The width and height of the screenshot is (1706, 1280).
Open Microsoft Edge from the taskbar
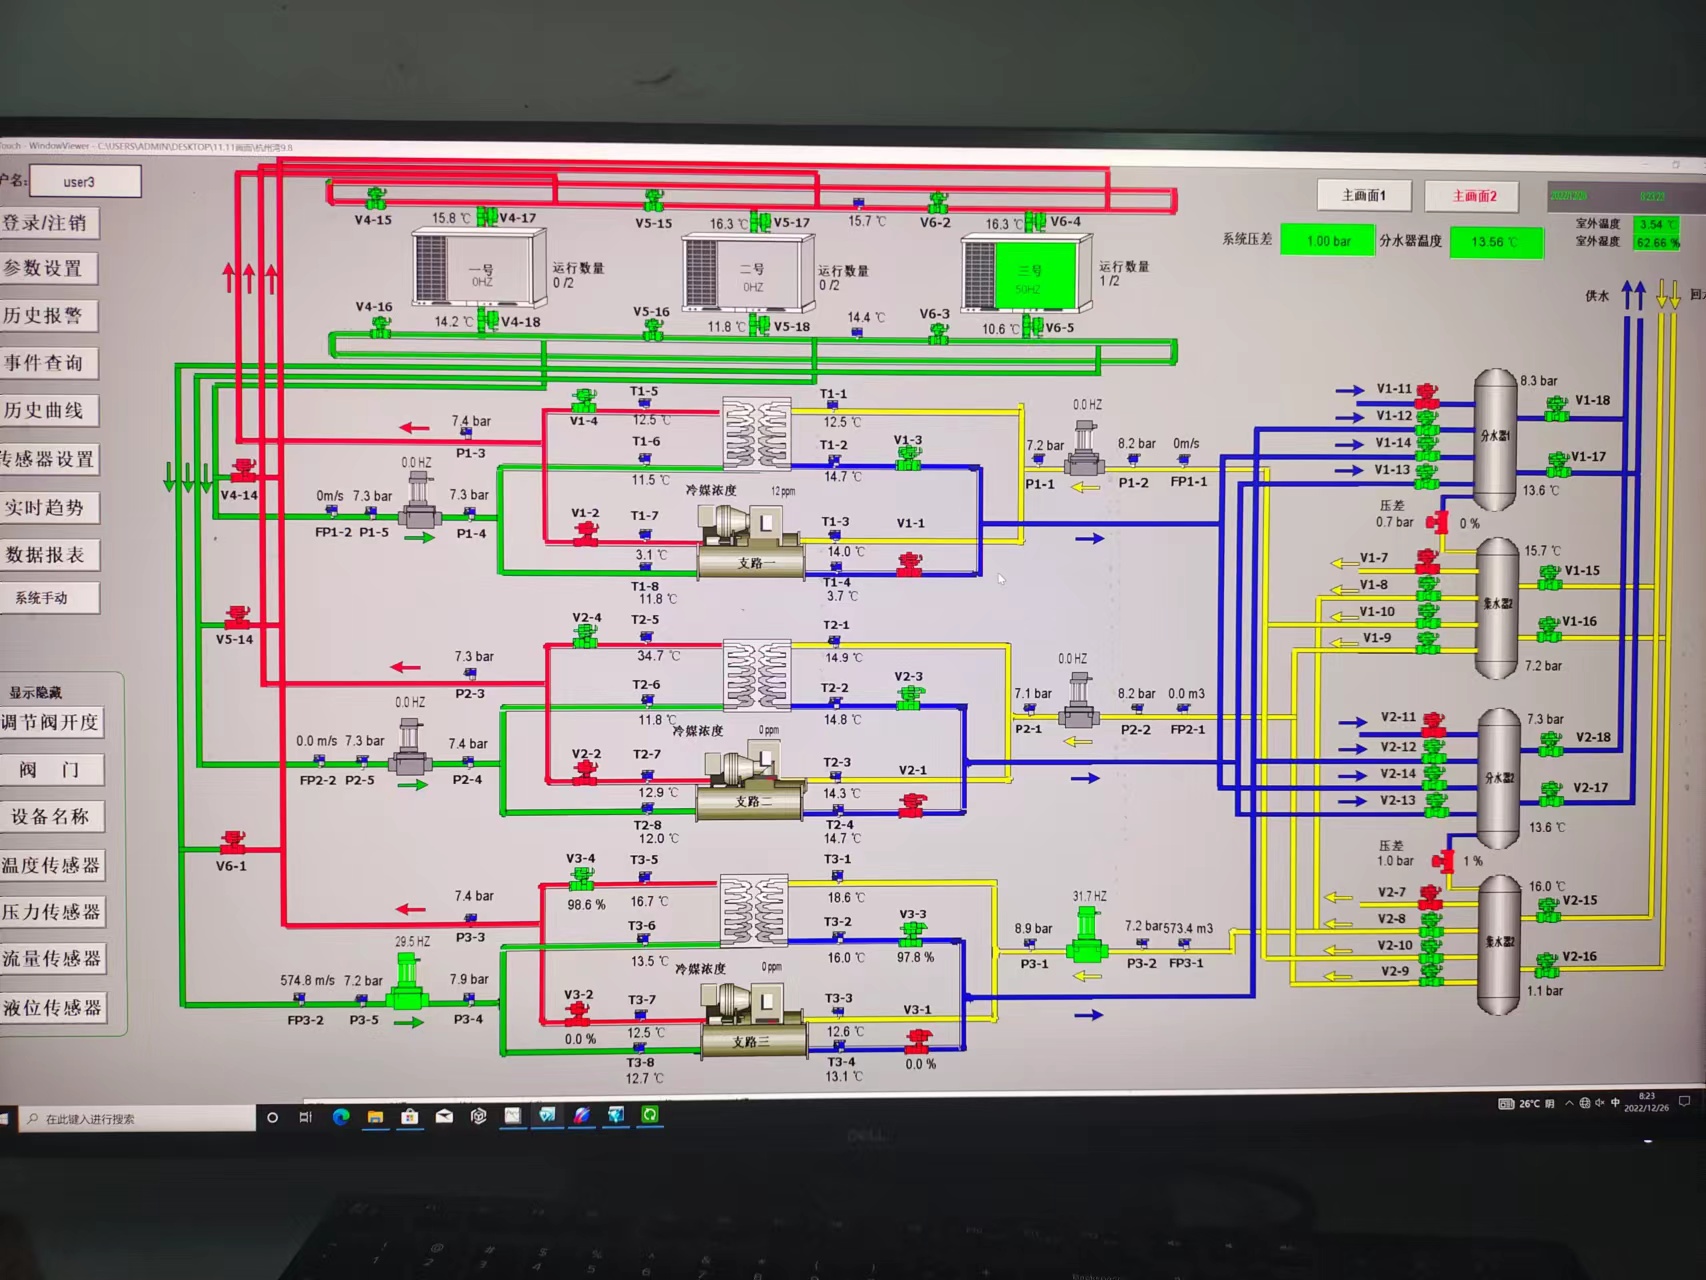point(341,1117)
